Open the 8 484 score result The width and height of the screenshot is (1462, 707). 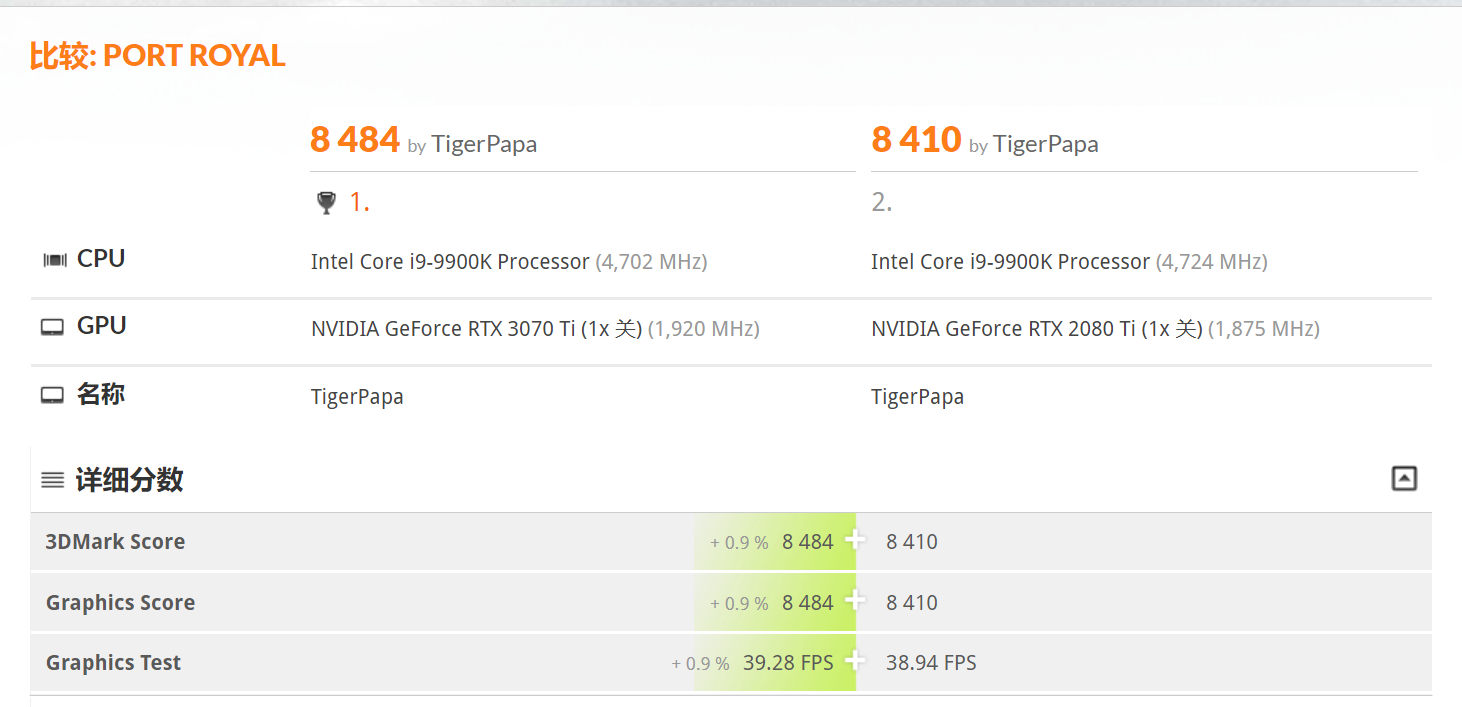pos(355,140)
